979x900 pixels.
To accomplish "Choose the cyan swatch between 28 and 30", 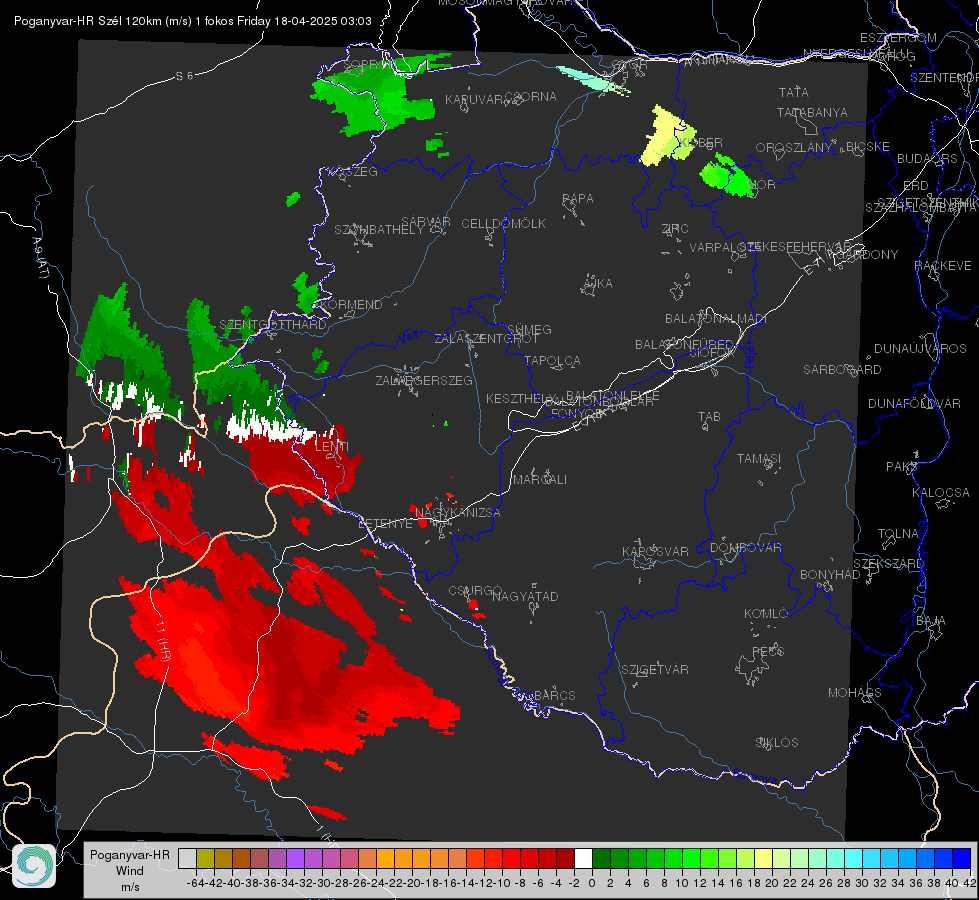I will click(854, 858).
